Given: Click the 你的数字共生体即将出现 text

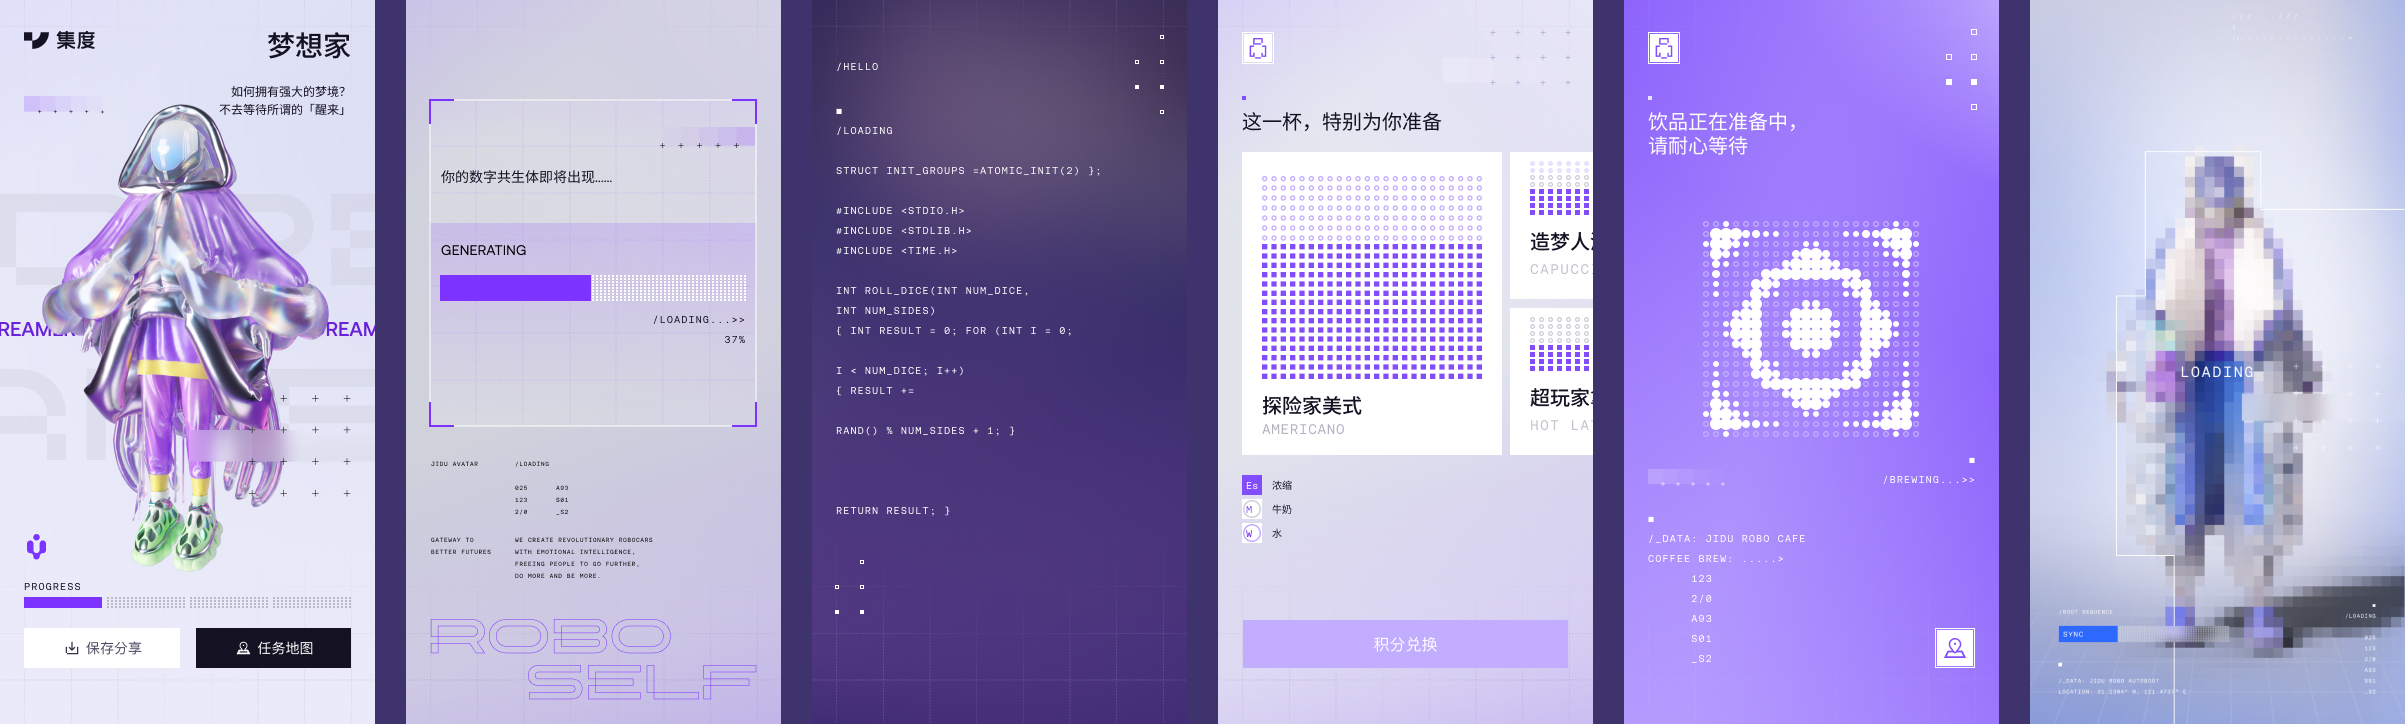Looking at the screenshot, I should tap(526, 177).
